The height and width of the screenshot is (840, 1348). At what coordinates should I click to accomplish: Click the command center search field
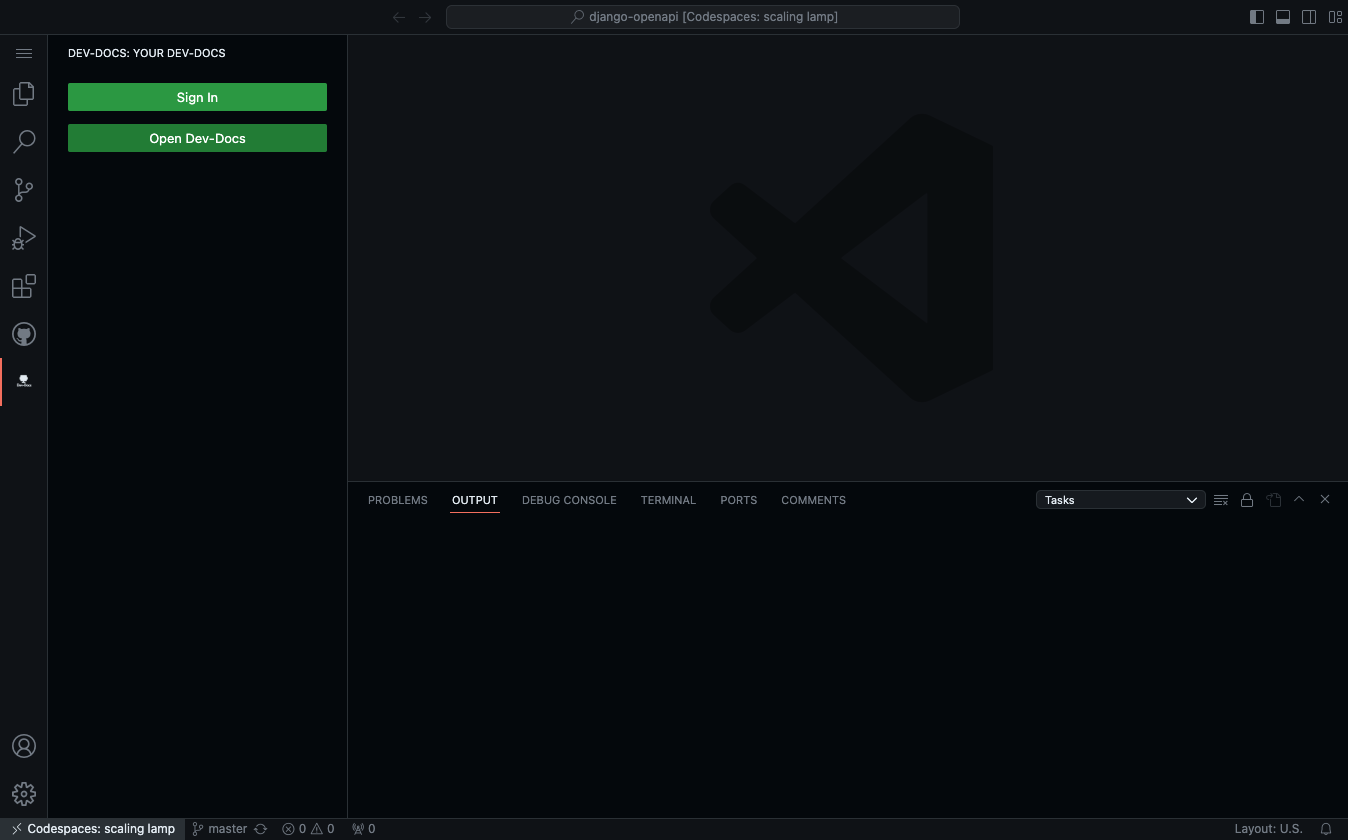coord(702,17)
